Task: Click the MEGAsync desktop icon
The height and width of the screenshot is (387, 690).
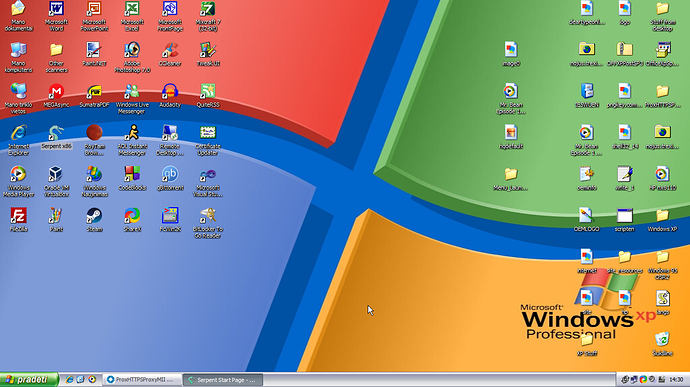Action: point(56,96)
